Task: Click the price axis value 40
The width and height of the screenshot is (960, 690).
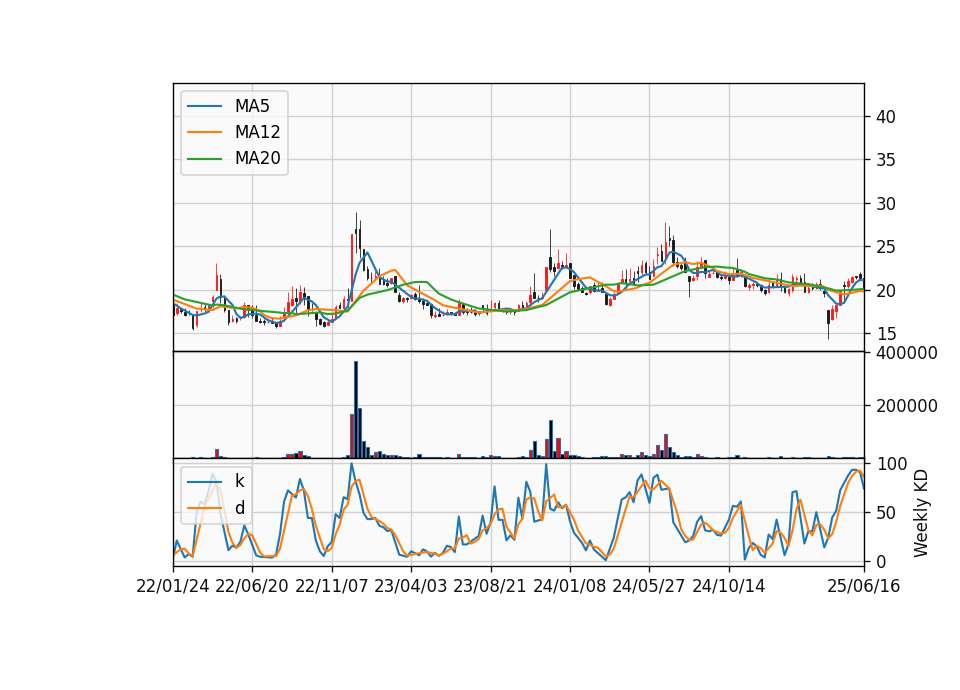Action: [x=885, y=117]
